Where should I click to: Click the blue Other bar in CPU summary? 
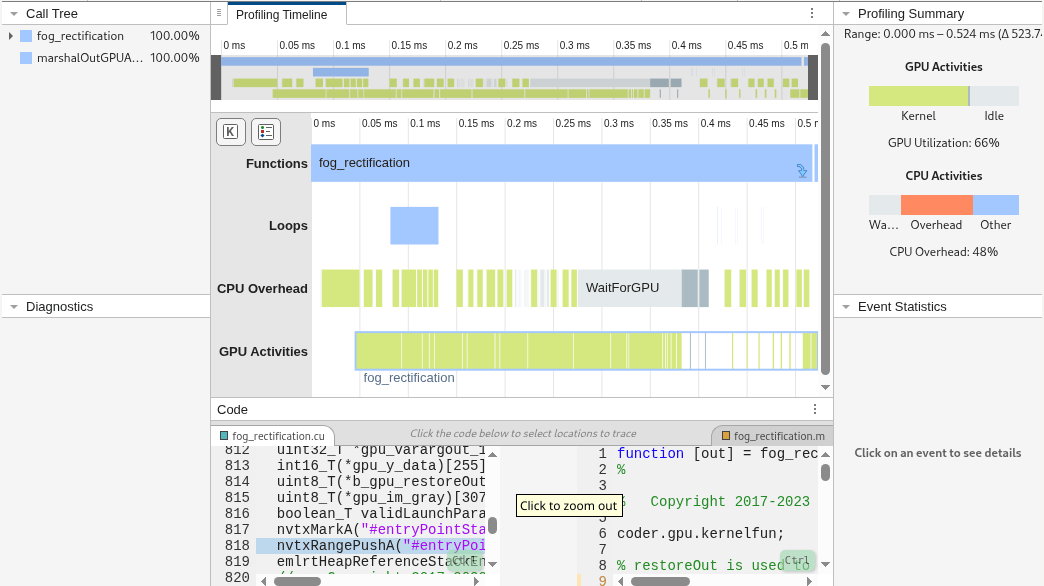(995, 204)
